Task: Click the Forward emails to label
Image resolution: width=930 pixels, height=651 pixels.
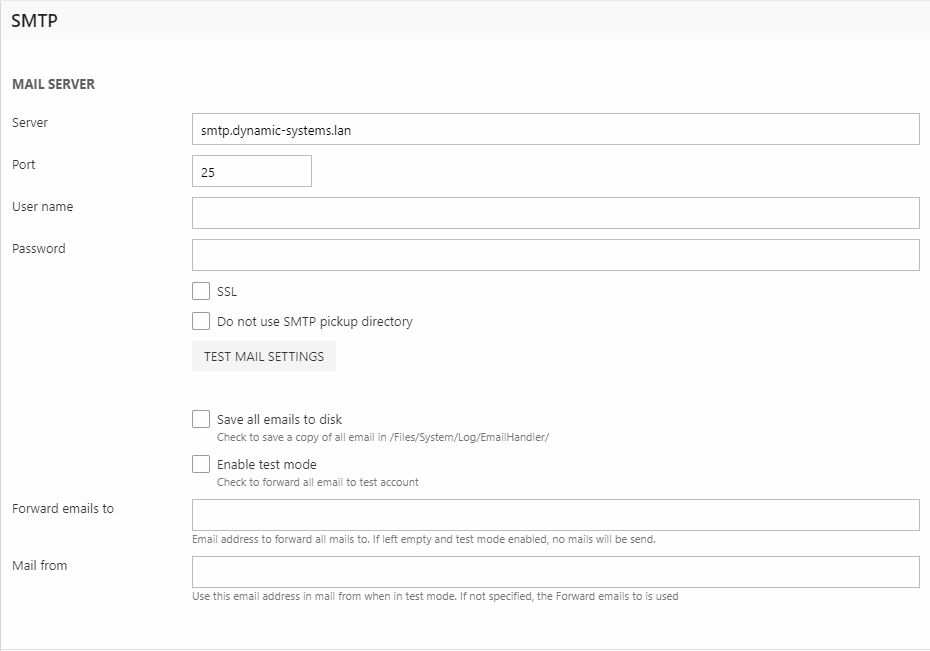Action: pyautogui.click(x=63, y=509)
